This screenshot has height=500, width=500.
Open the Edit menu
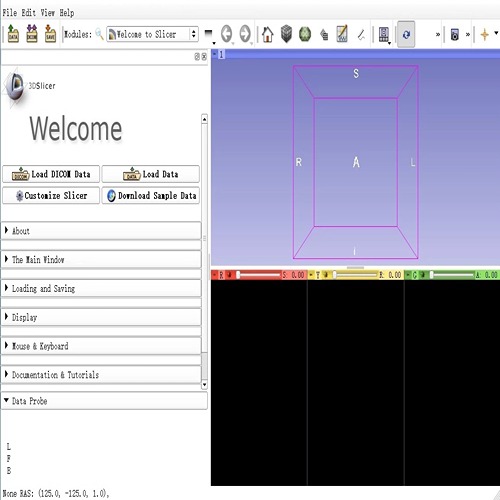click(x=29, y=13)
